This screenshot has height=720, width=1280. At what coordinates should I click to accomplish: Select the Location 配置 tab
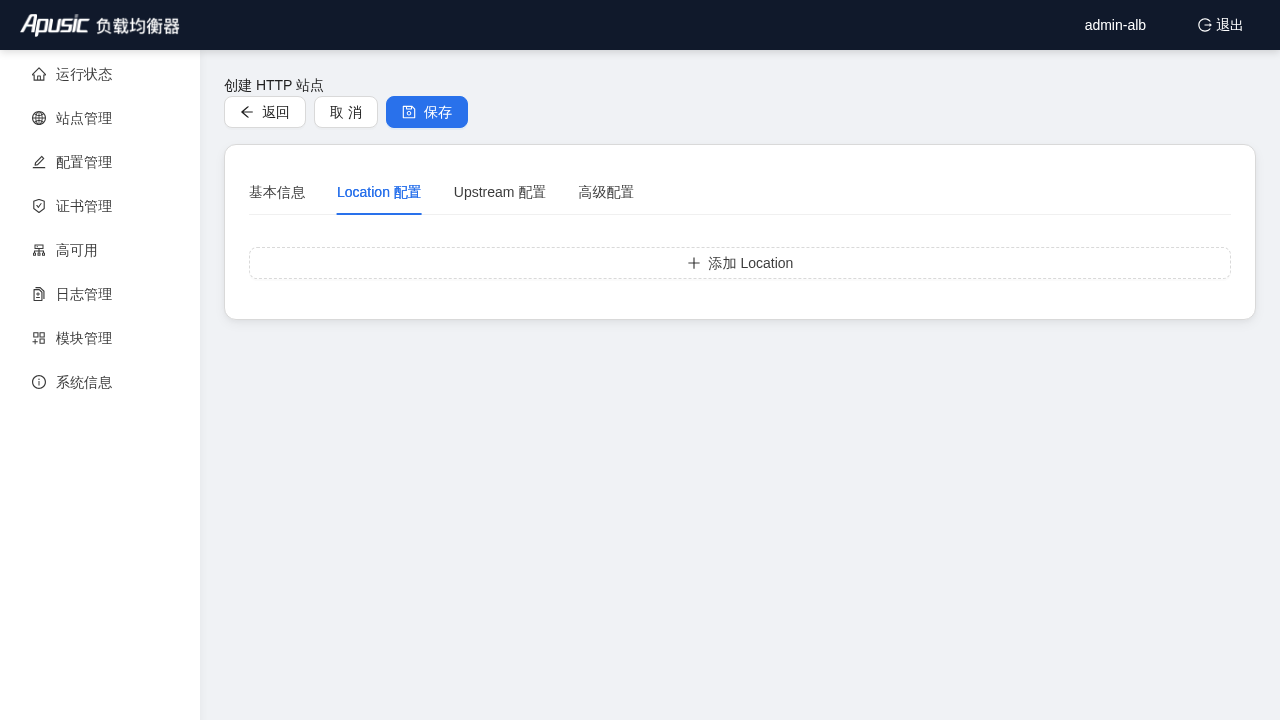[x=379, y=192]
